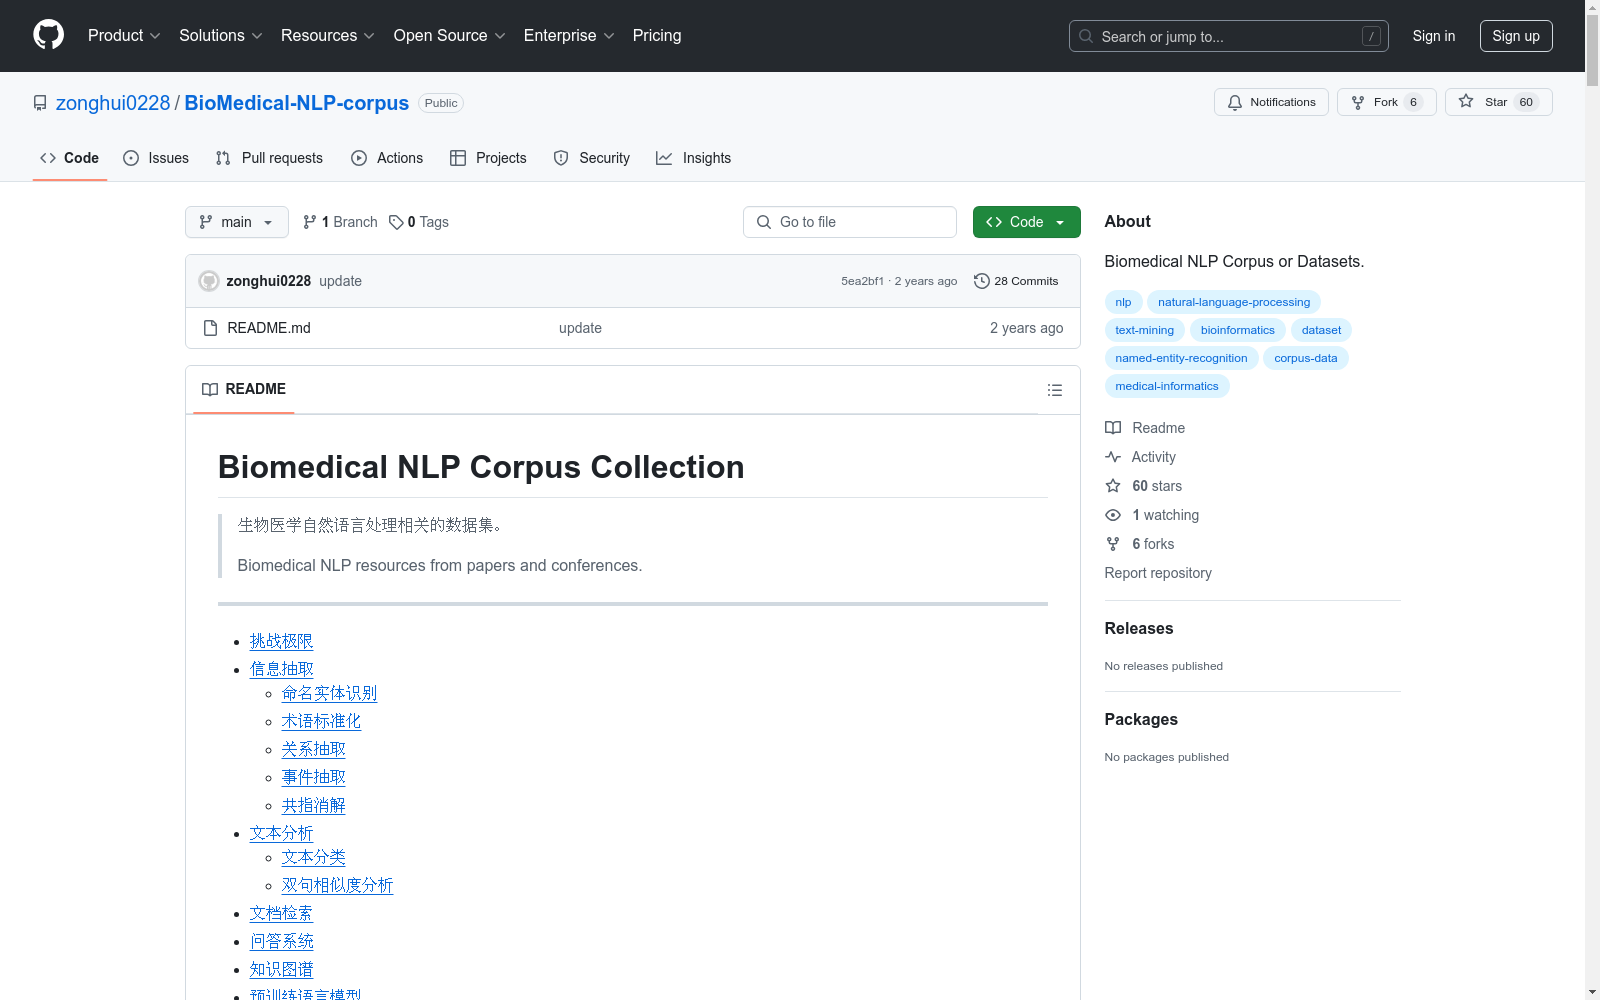Switch to the Actions tab
This screenshot has height=1000, width=1600.
387,158
